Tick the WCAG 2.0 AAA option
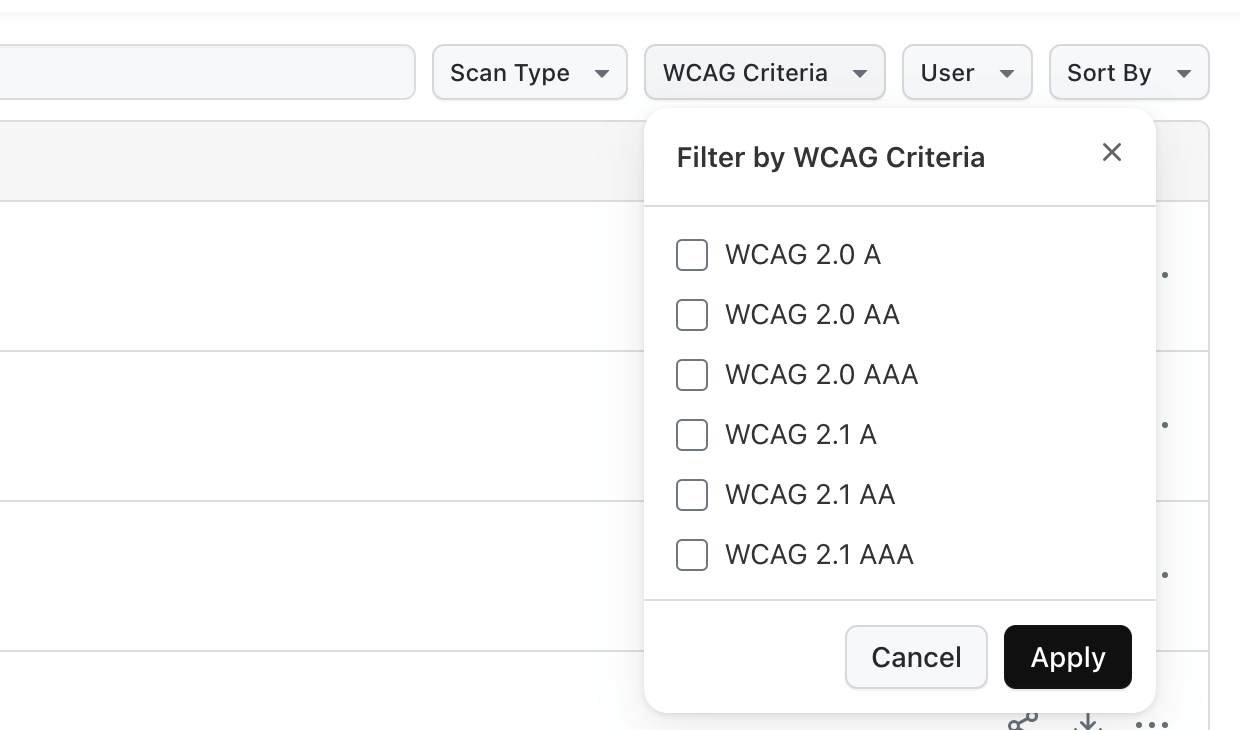Screen dimensions: 1240x730 coord(692,375)
